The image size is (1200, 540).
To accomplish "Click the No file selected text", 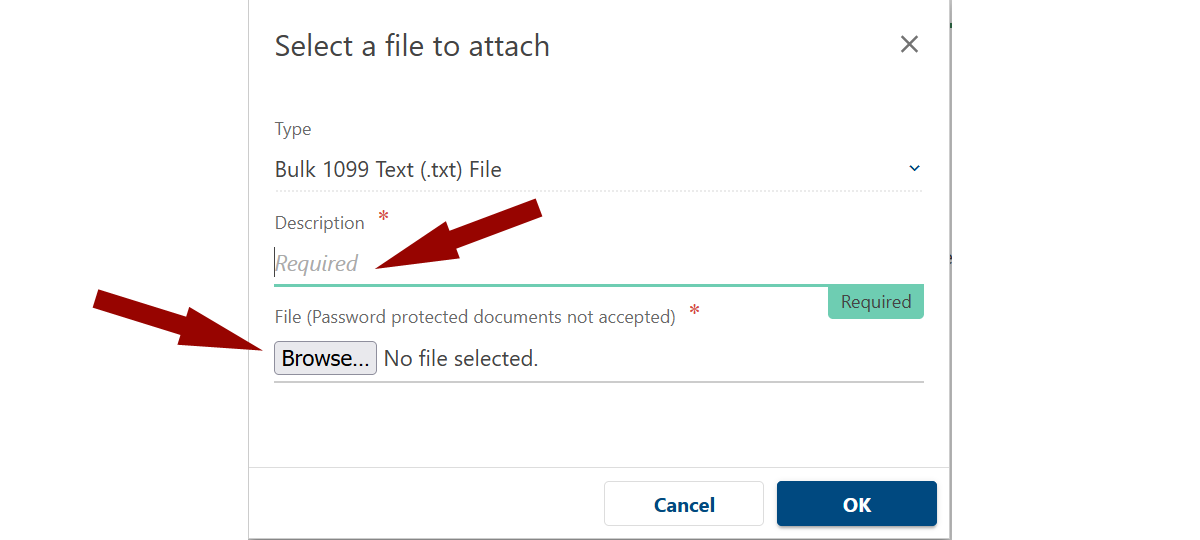I will point(461,359).
